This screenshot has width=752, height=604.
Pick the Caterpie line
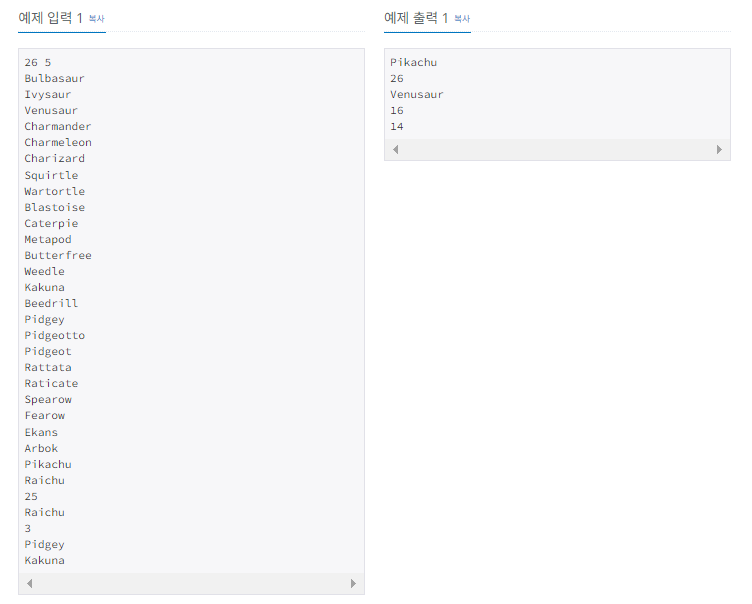(x=51, y=223)
